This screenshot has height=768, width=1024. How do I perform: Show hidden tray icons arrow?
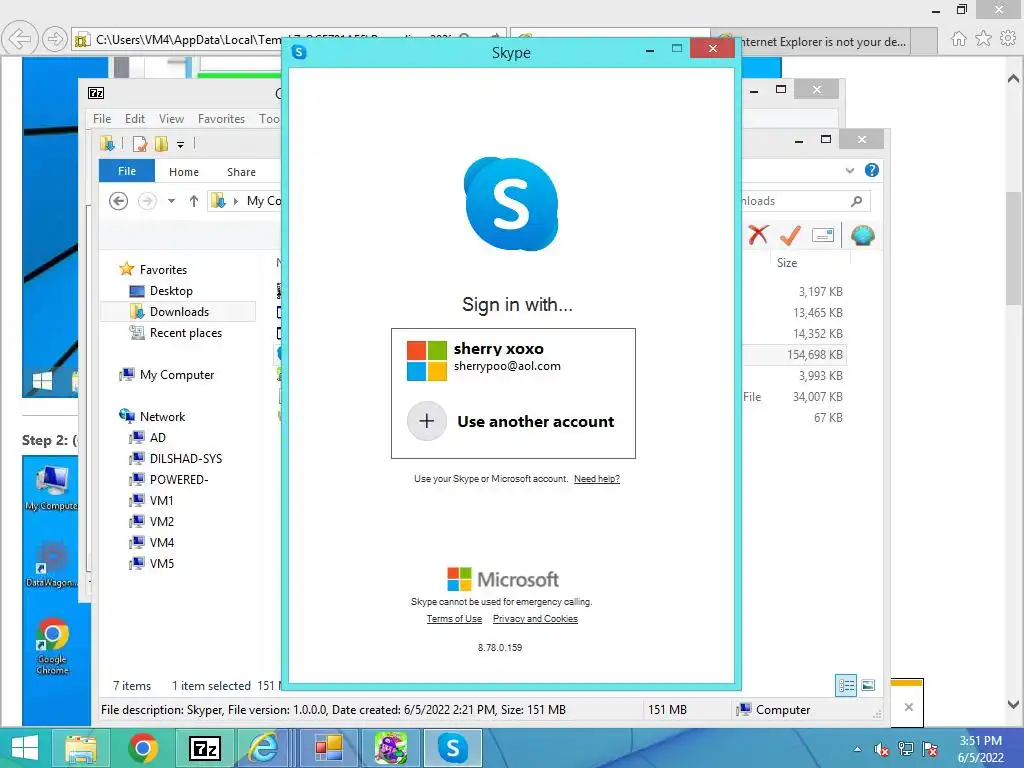tap(857, 749)
